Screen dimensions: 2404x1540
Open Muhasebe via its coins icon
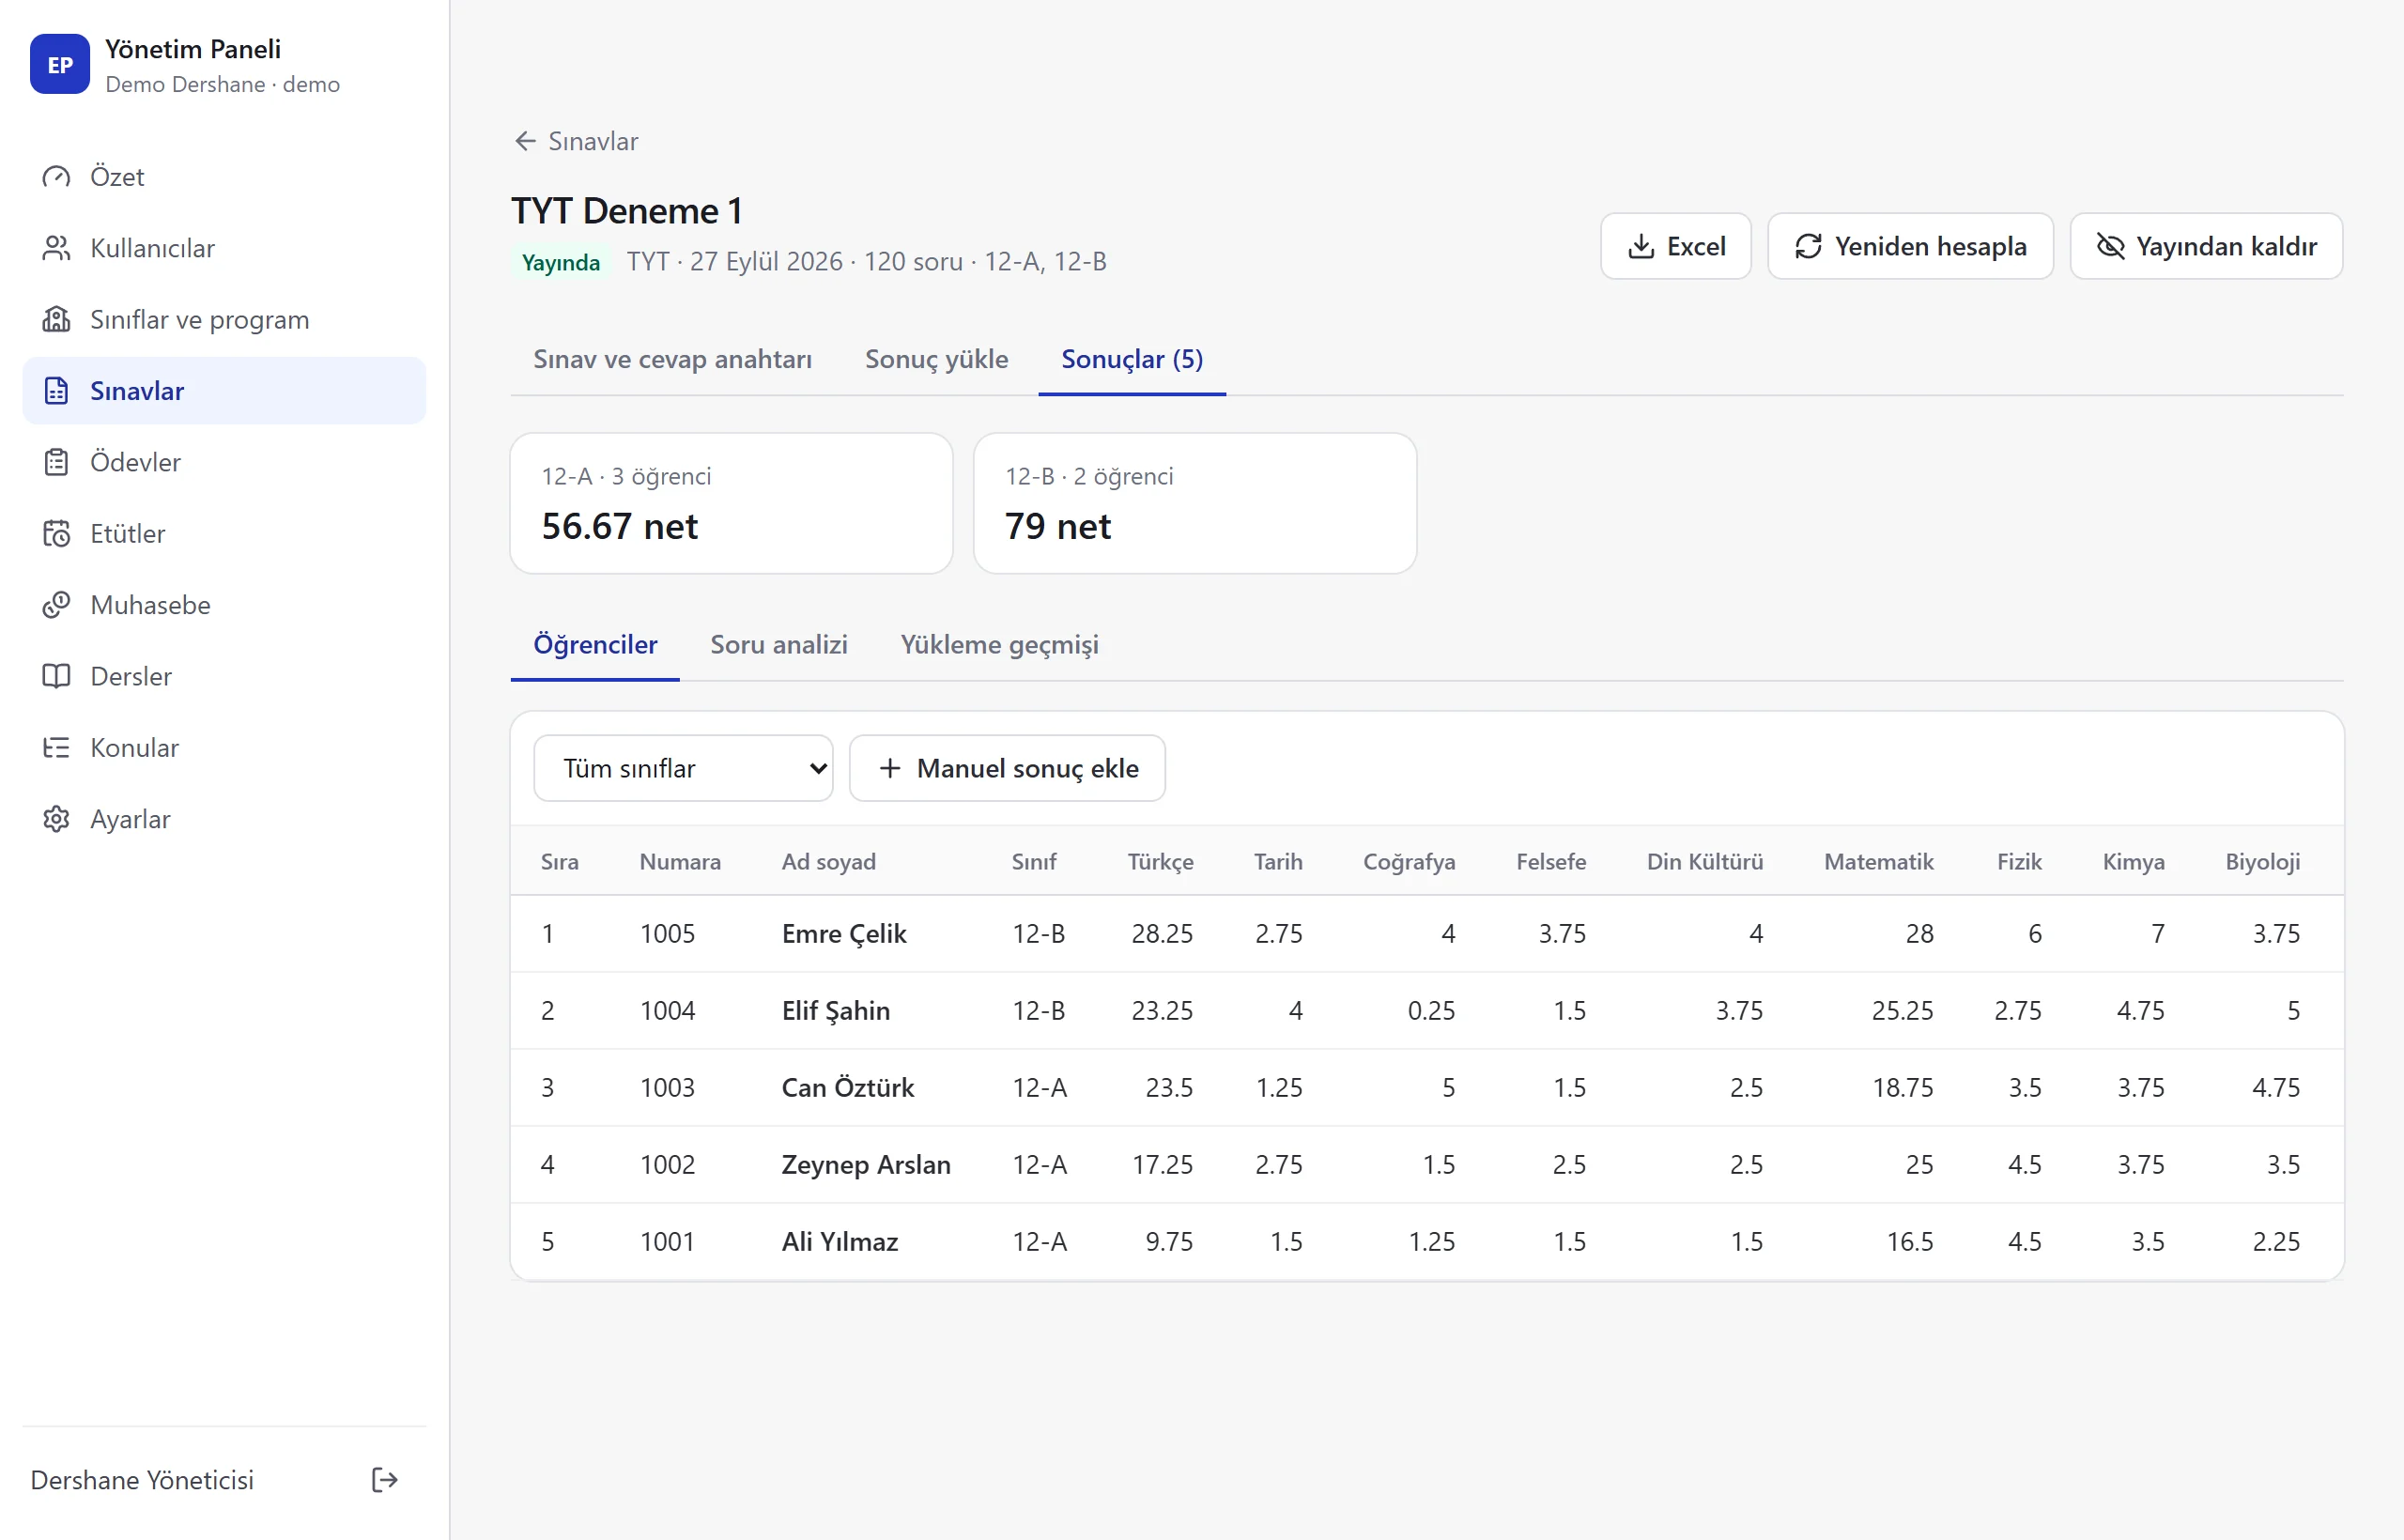click(x=56, y=605)
